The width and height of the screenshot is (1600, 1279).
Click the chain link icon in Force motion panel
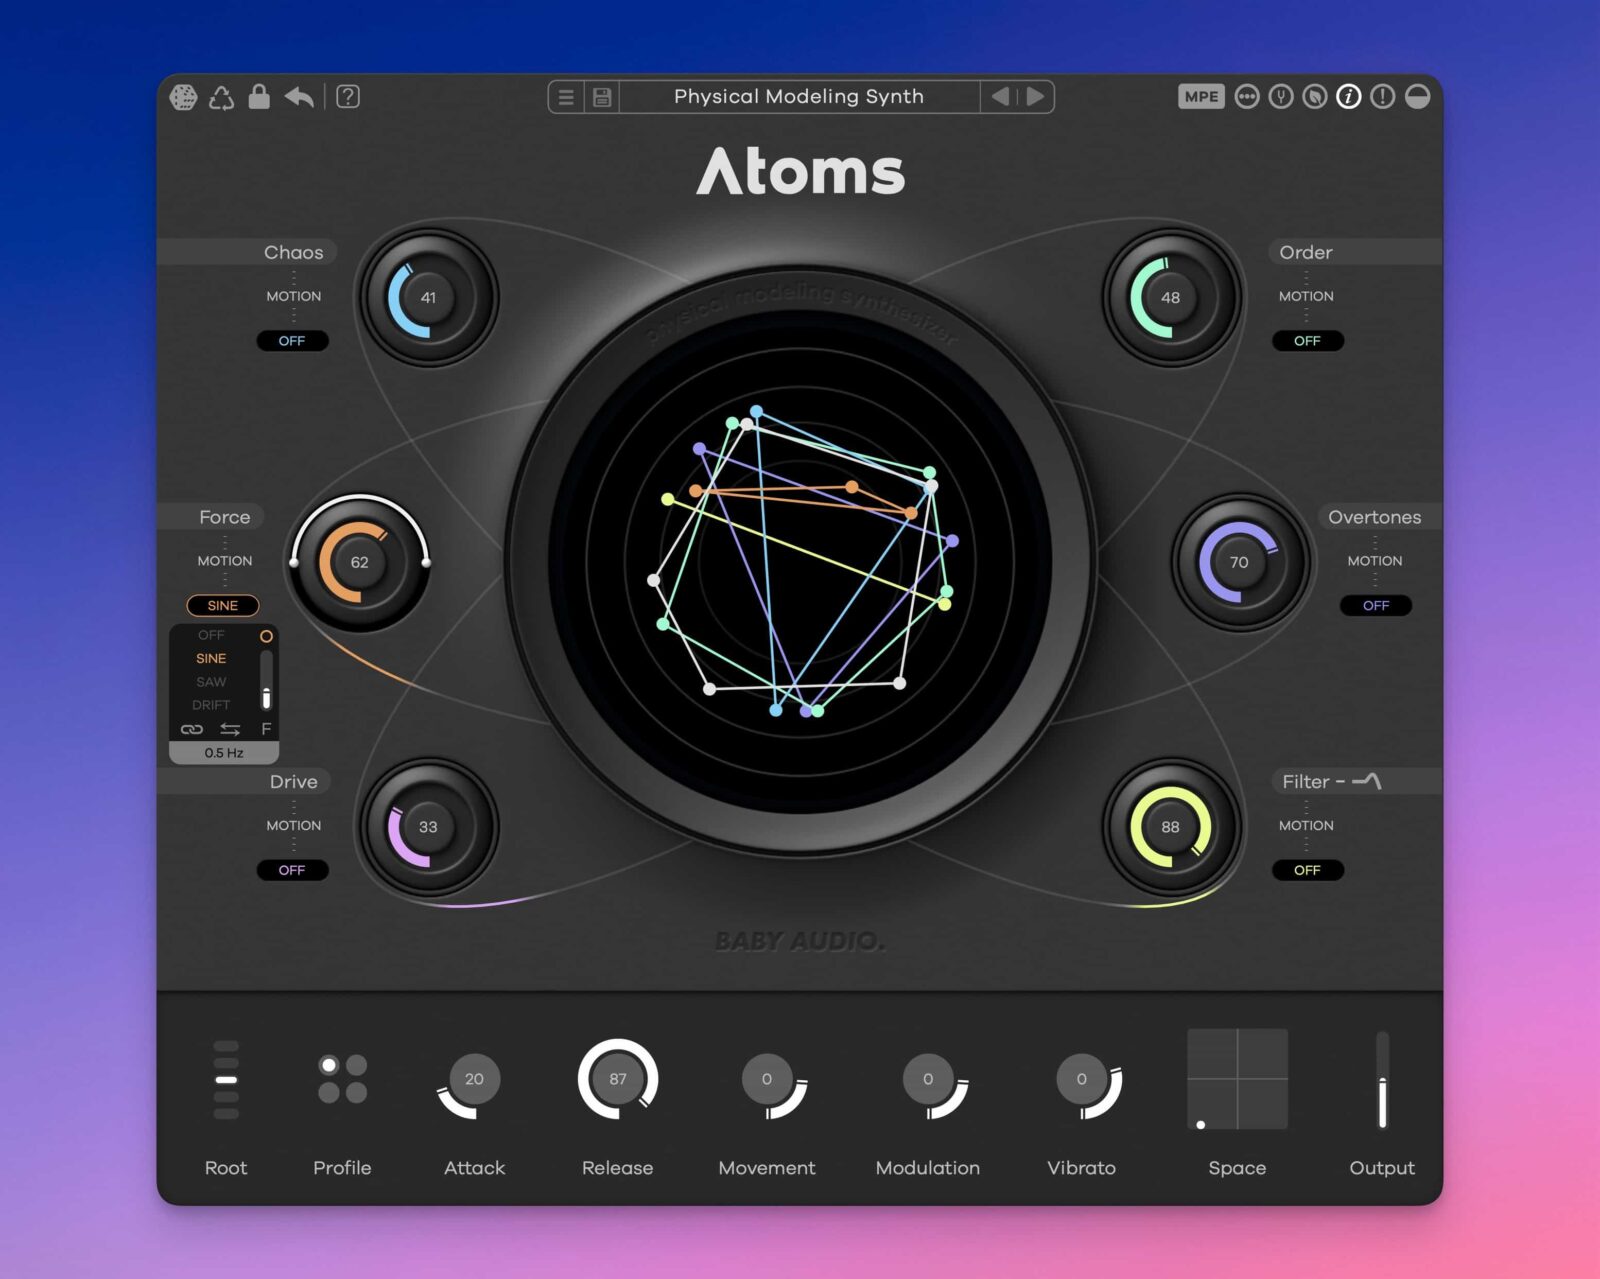[192, 729]
